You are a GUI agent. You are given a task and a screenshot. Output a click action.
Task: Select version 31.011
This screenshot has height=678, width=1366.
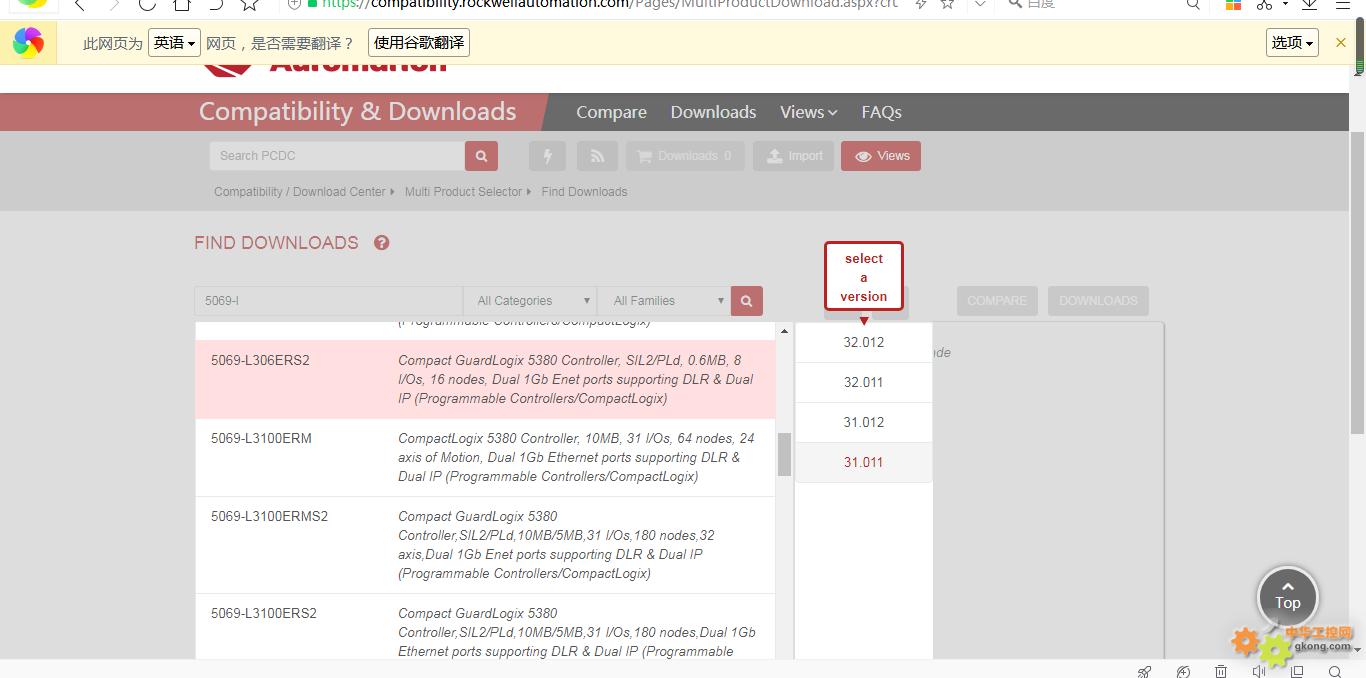pos(864,462)
